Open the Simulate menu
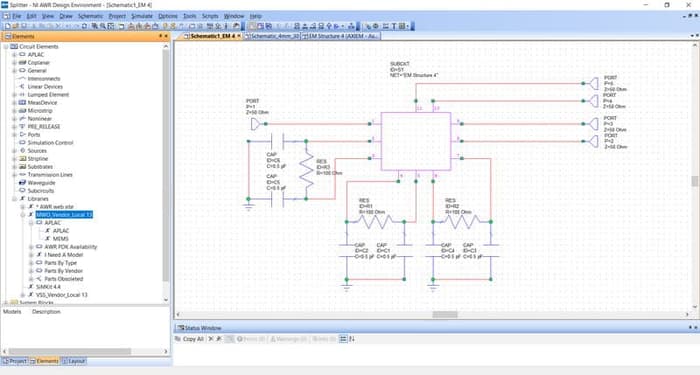Image resolution: width=700 pixels, height=375 pixels. (142, 16)
